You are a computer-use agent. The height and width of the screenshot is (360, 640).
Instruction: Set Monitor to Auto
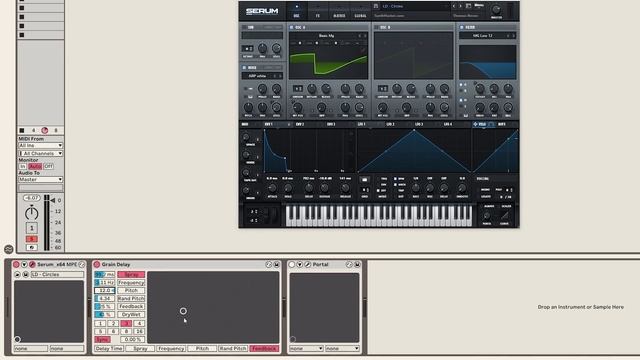click(35, 167)
